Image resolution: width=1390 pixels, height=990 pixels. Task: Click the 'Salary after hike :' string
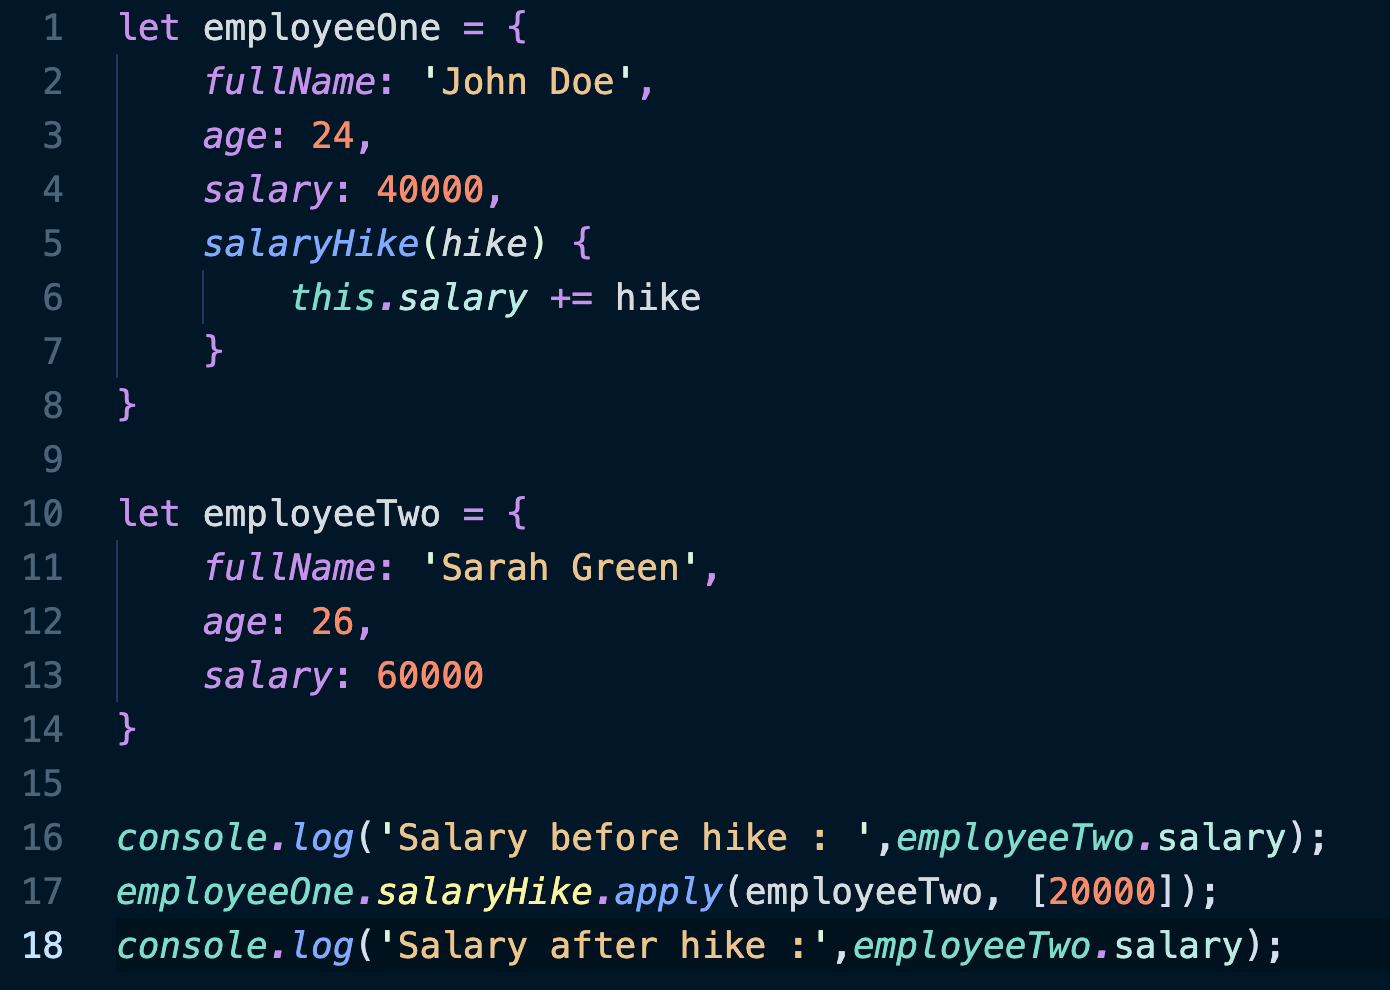(x=603, y=946)
